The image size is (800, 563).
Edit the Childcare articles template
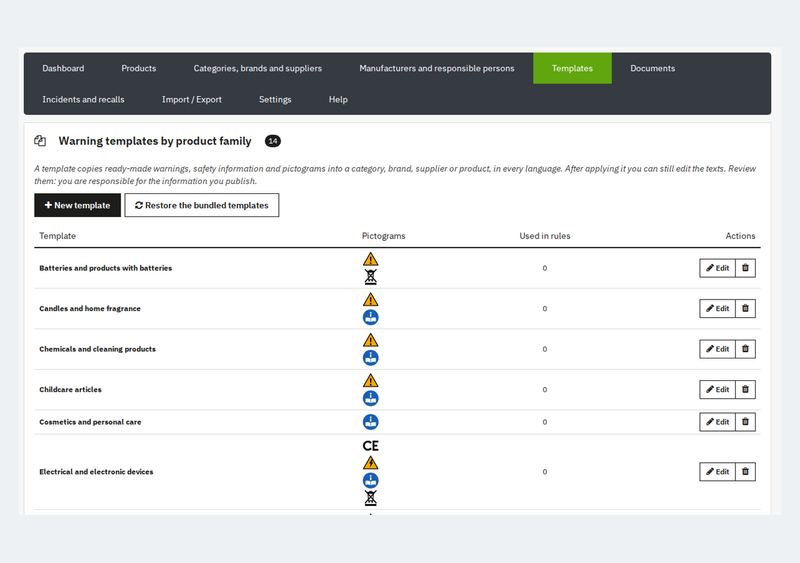(x=717, y=389)
